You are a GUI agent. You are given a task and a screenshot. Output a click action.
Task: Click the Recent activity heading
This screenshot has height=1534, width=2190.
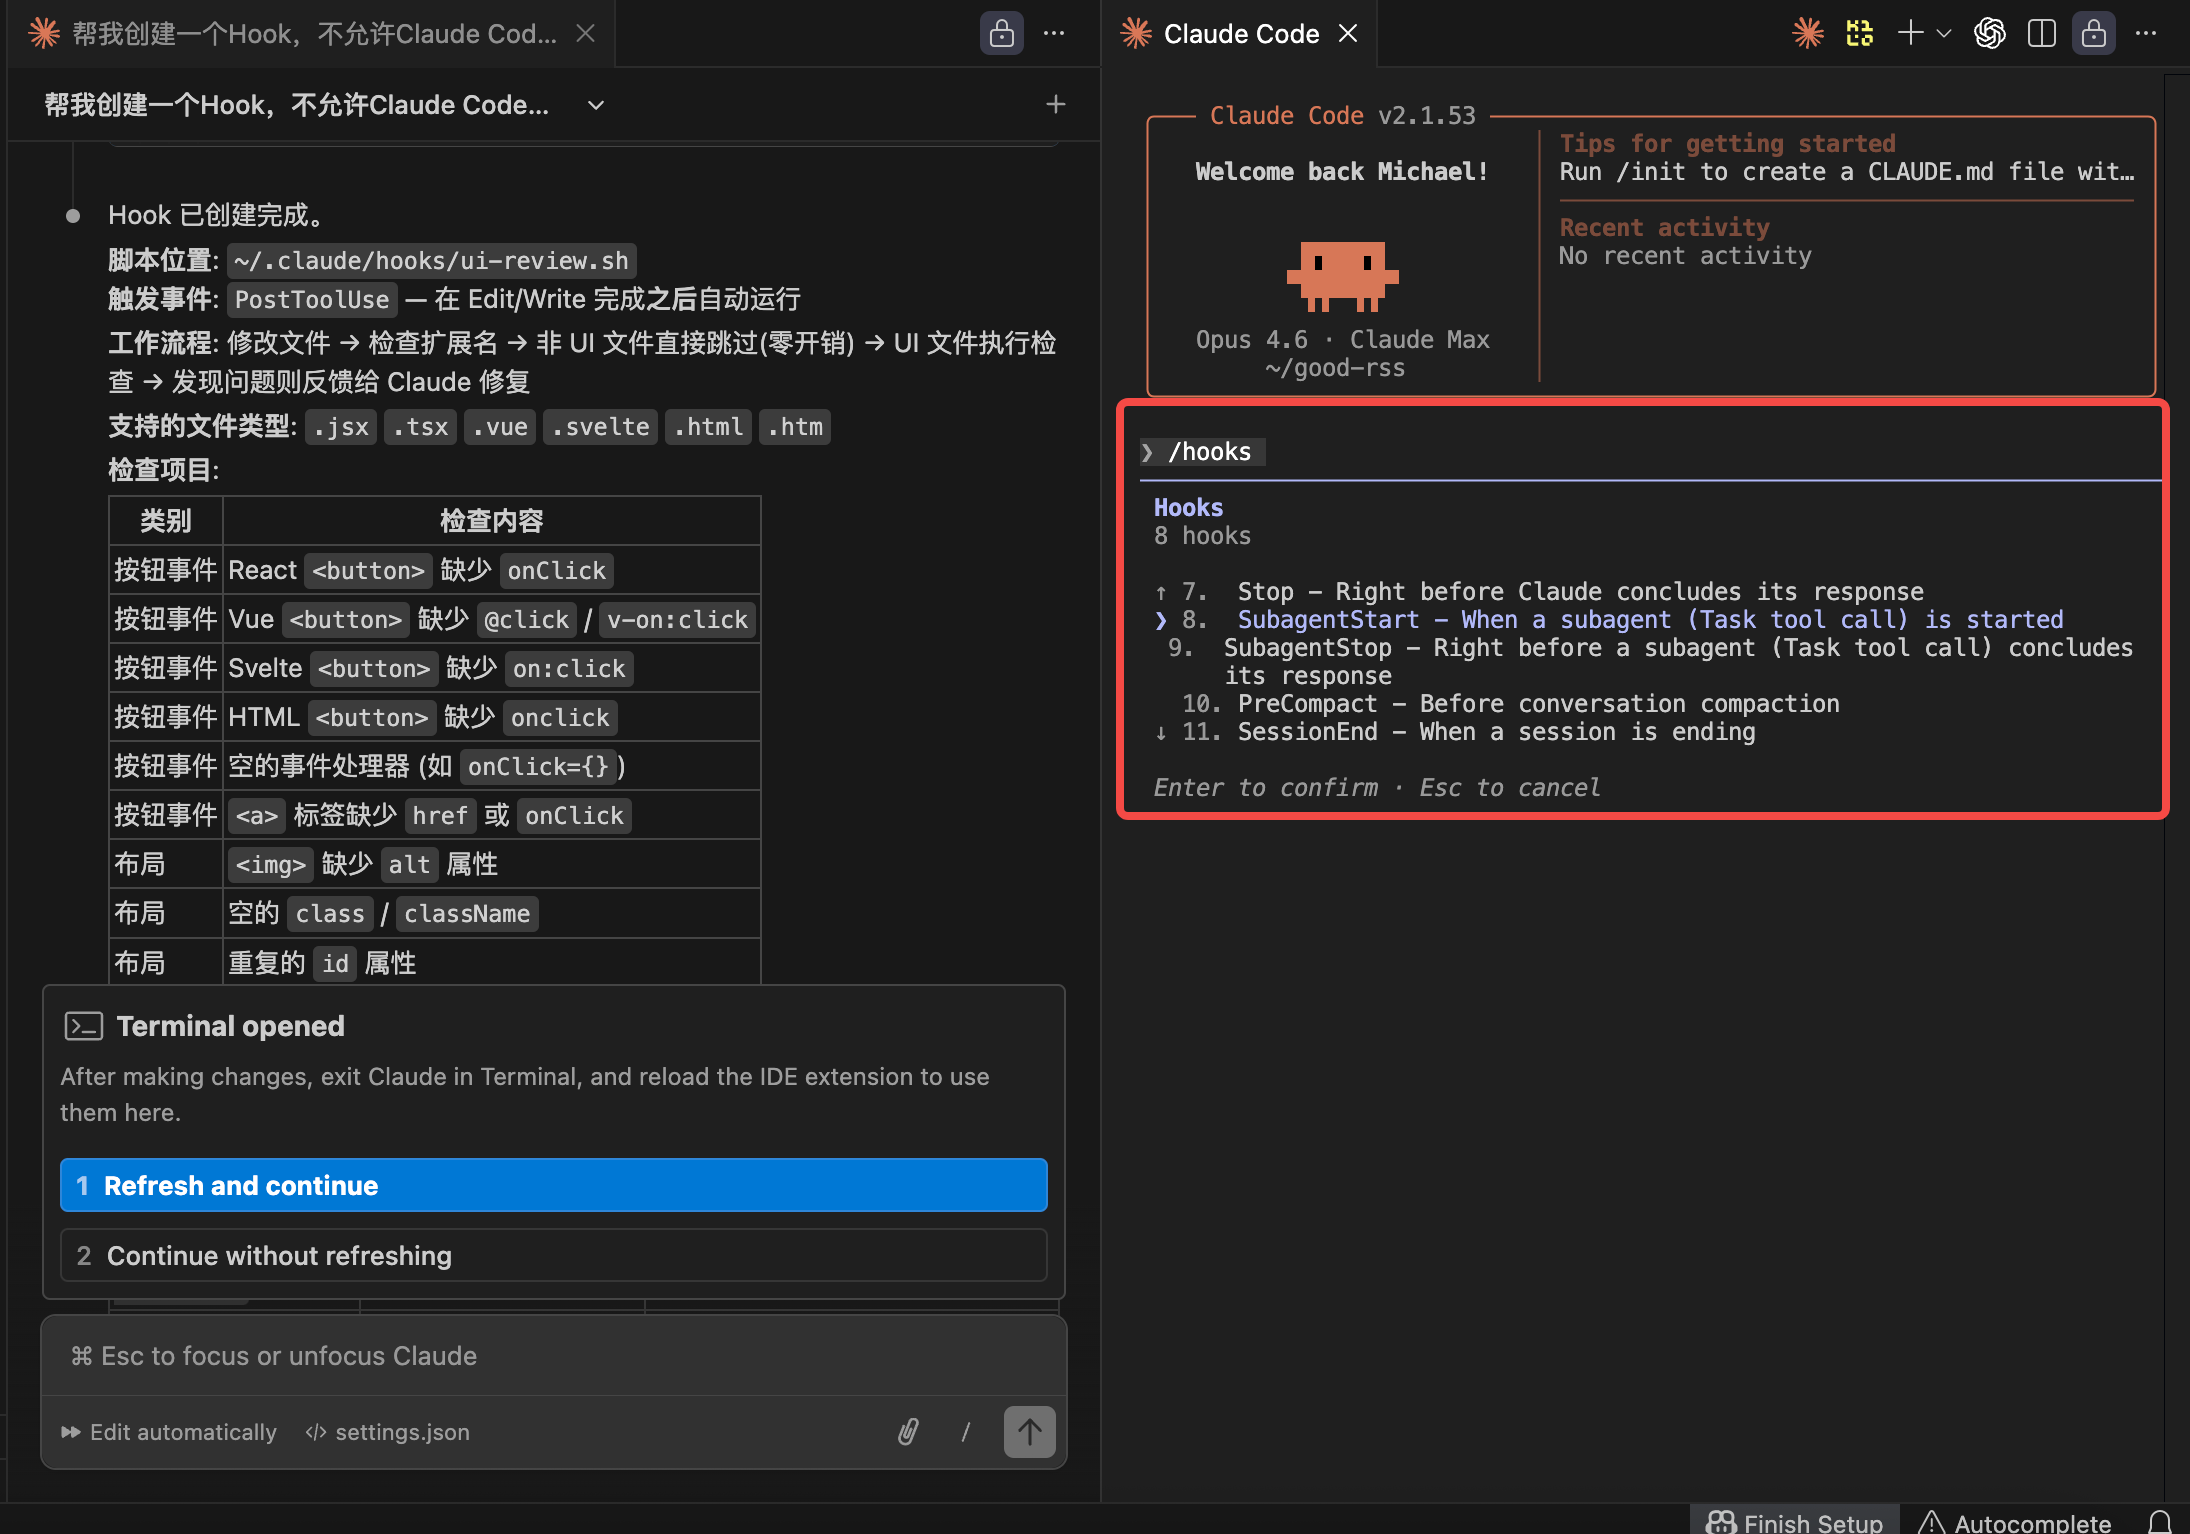pos(1665,228)
